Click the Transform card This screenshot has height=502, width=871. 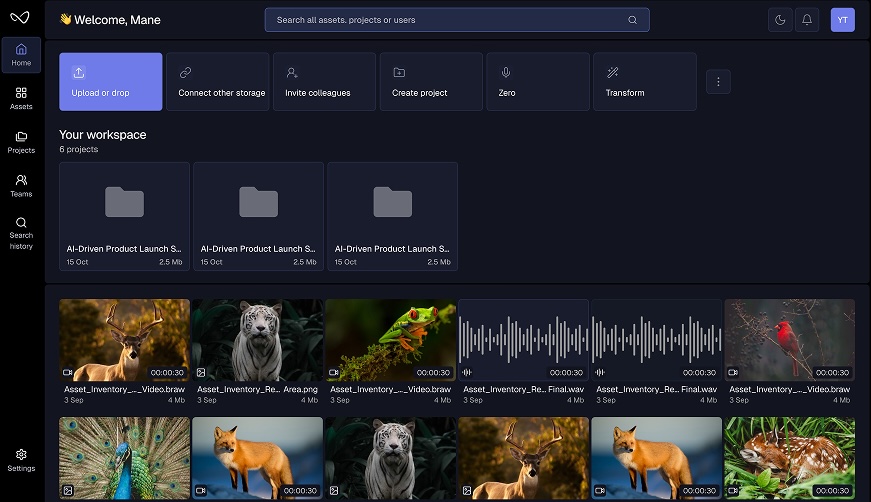pyautogui.click(x=644, y=82)
